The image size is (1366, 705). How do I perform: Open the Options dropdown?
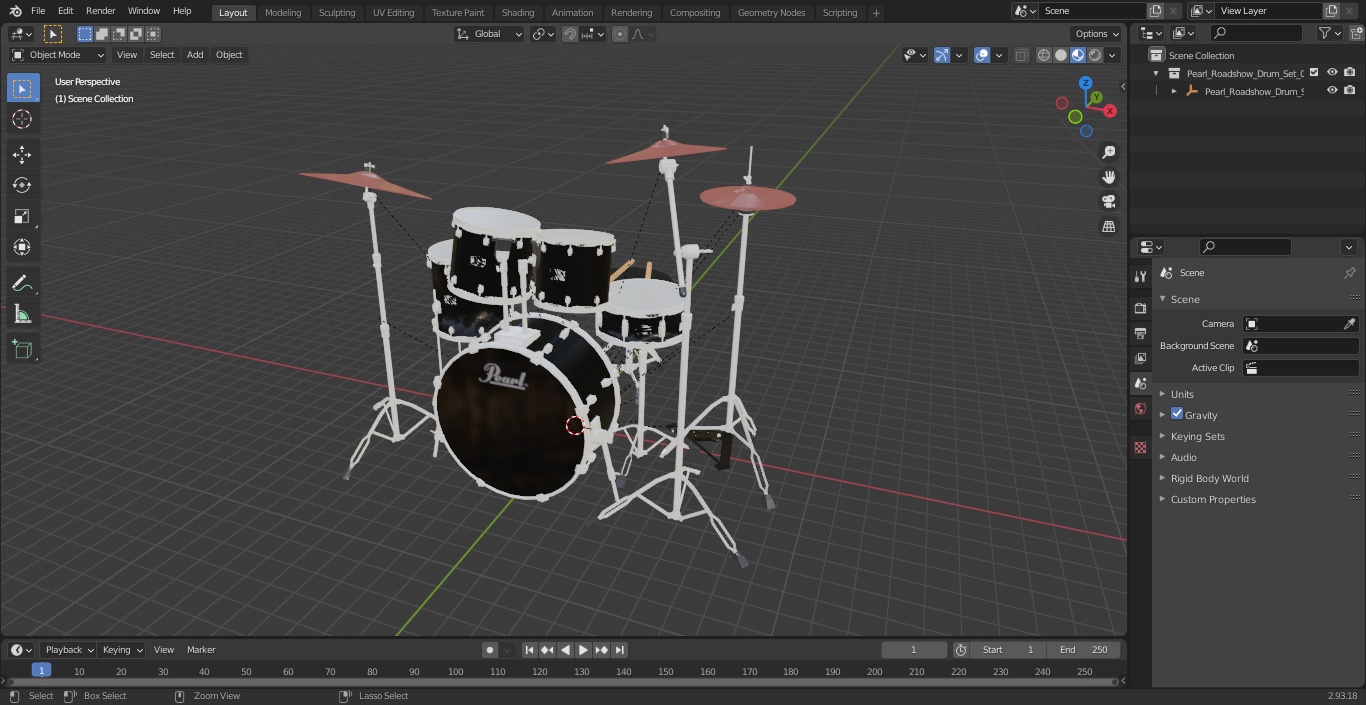(1098, 34)
